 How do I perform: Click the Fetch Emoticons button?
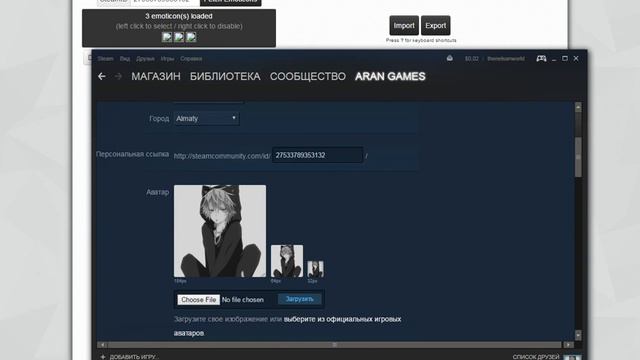(x=231, y=2)
